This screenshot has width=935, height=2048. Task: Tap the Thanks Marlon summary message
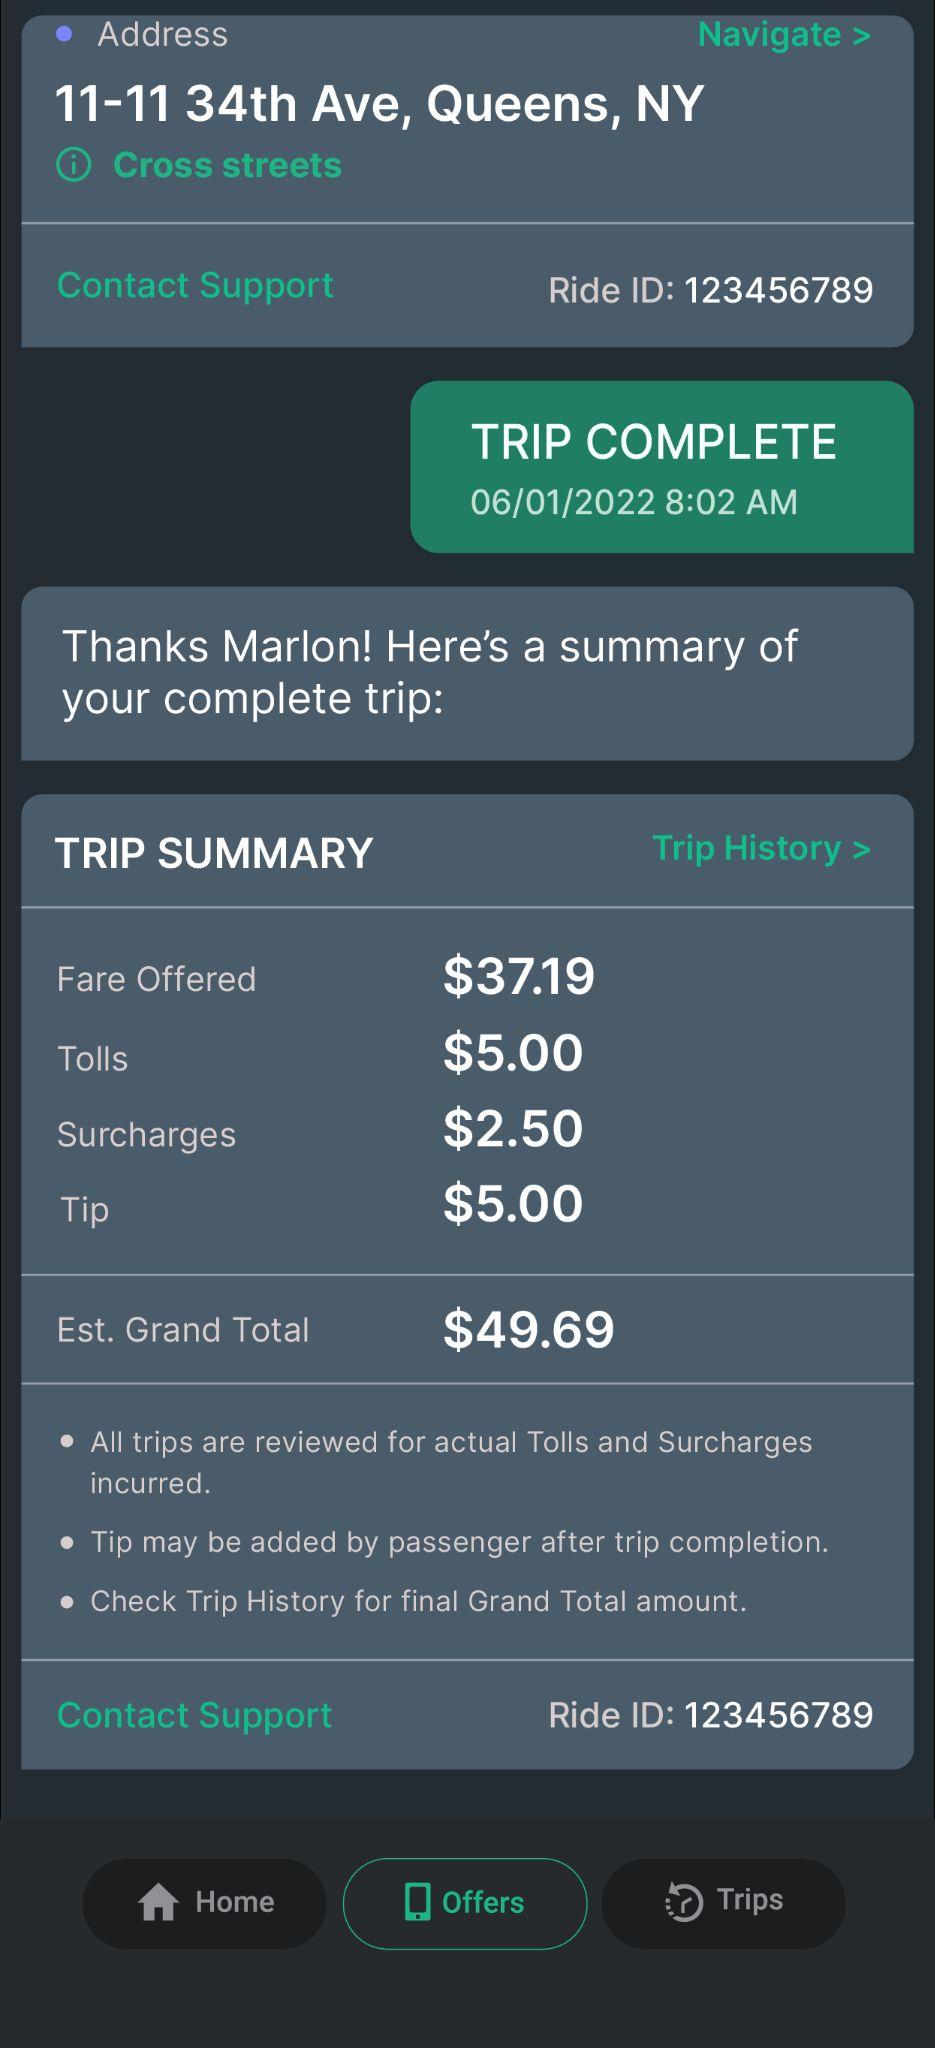click(x=430, y=672)
